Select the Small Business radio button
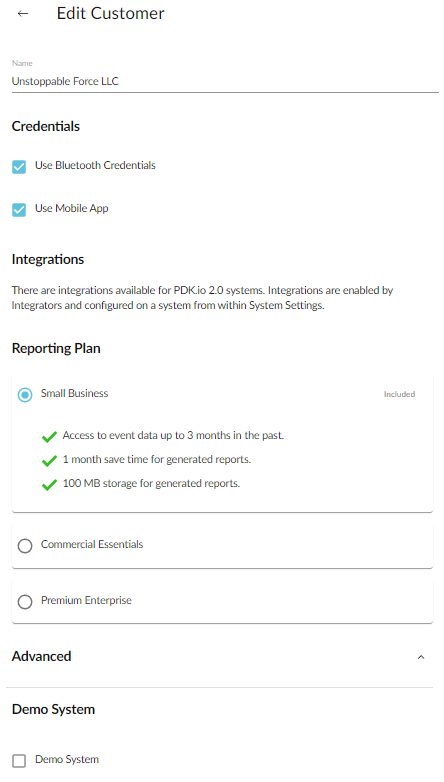This screenshot has height=782, width=444. (x=25, y=395)
